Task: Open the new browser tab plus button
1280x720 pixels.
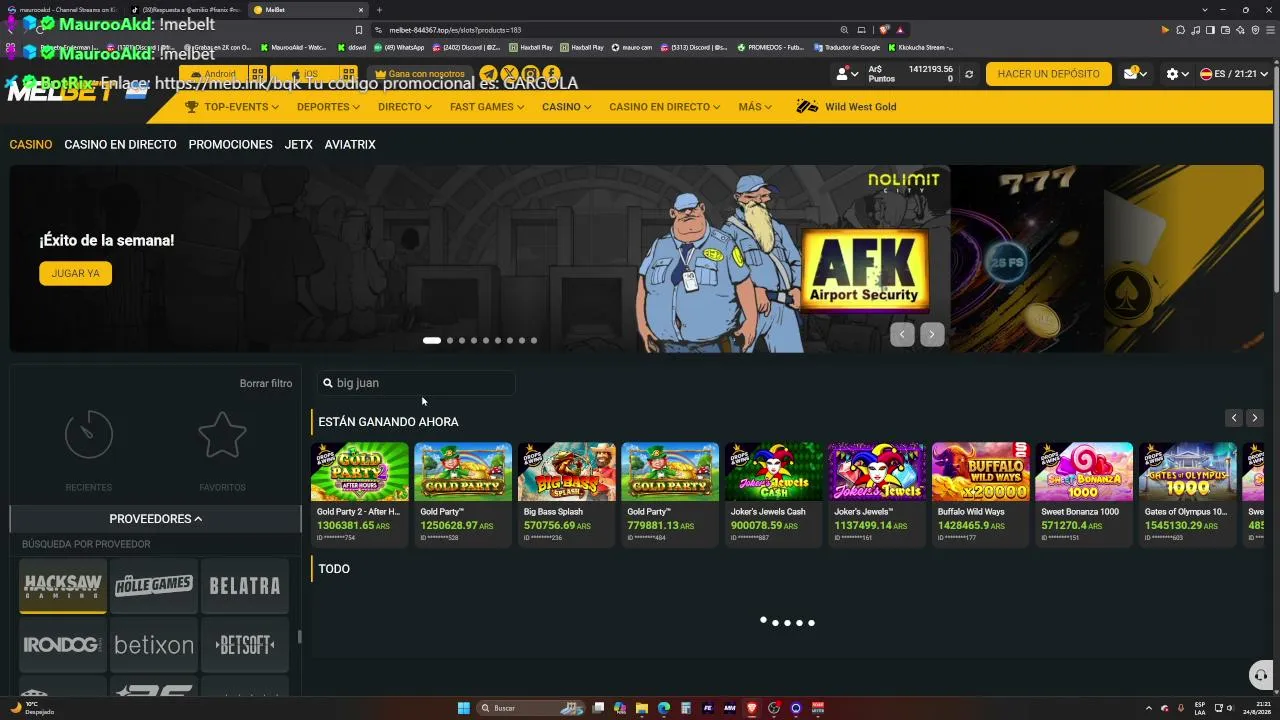Action: tap(379, 10)
